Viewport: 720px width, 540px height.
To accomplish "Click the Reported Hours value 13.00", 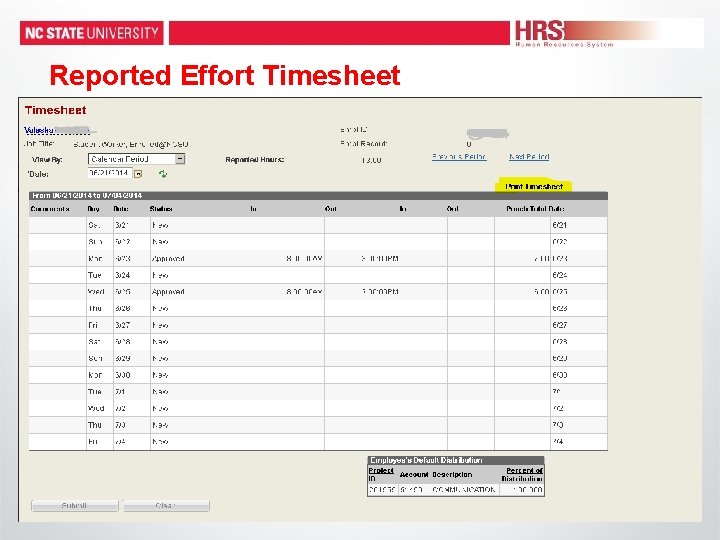I will (371, 160).
